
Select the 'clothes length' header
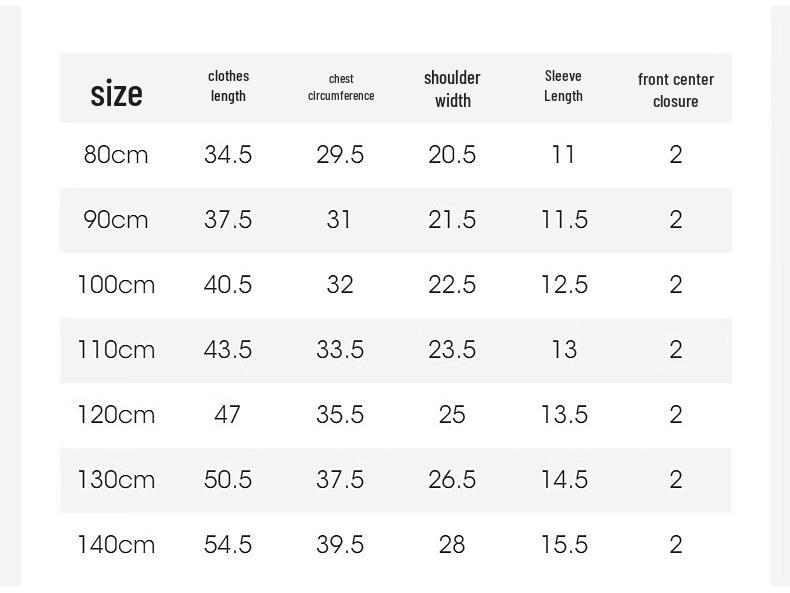[x=228, y=86]
